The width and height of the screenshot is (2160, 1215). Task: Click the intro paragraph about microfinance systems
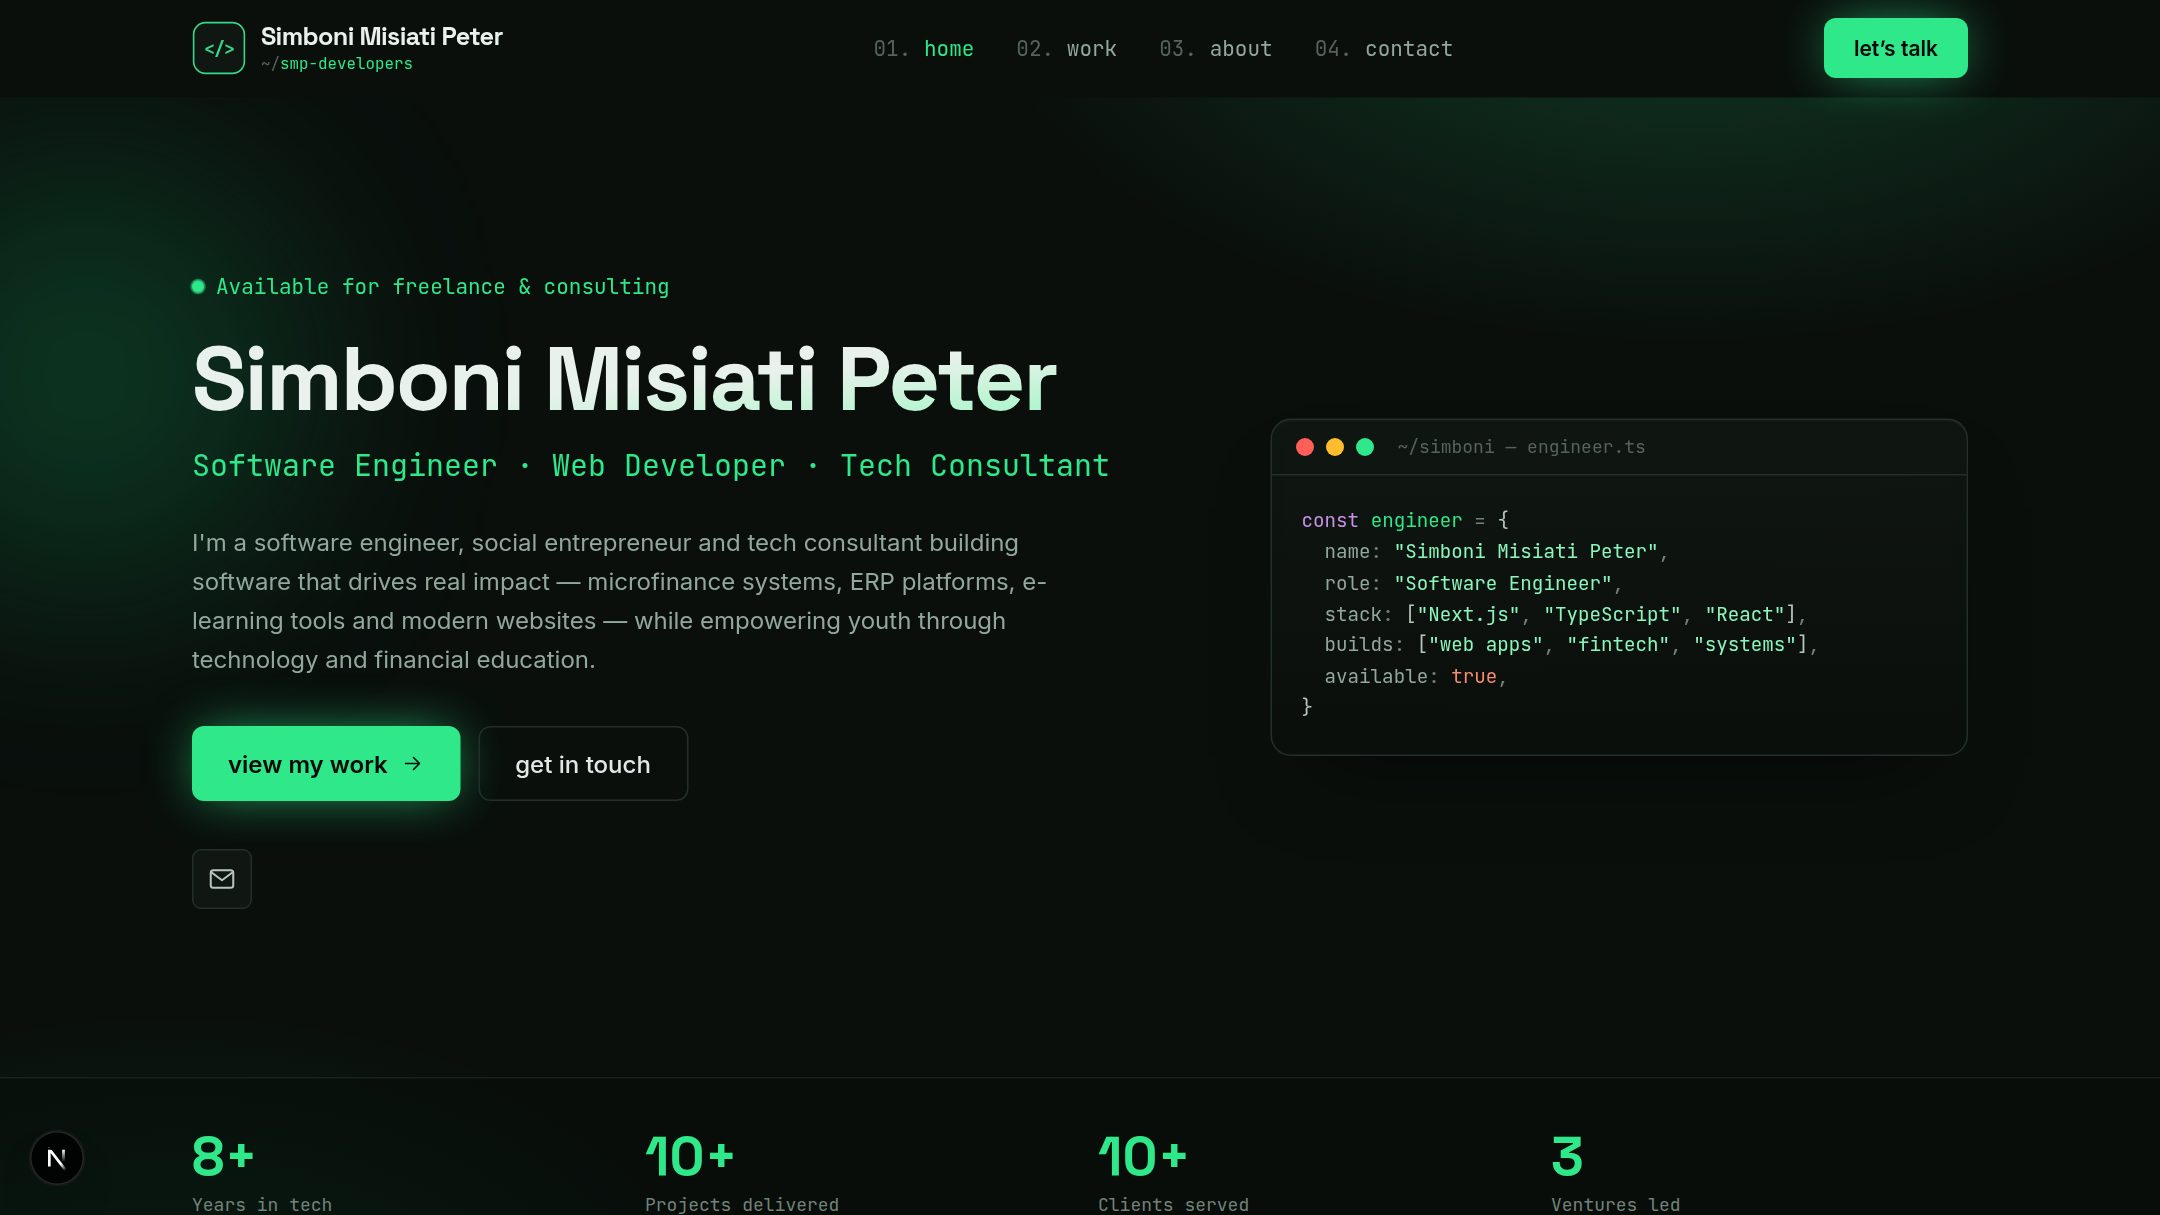point(620,601)
